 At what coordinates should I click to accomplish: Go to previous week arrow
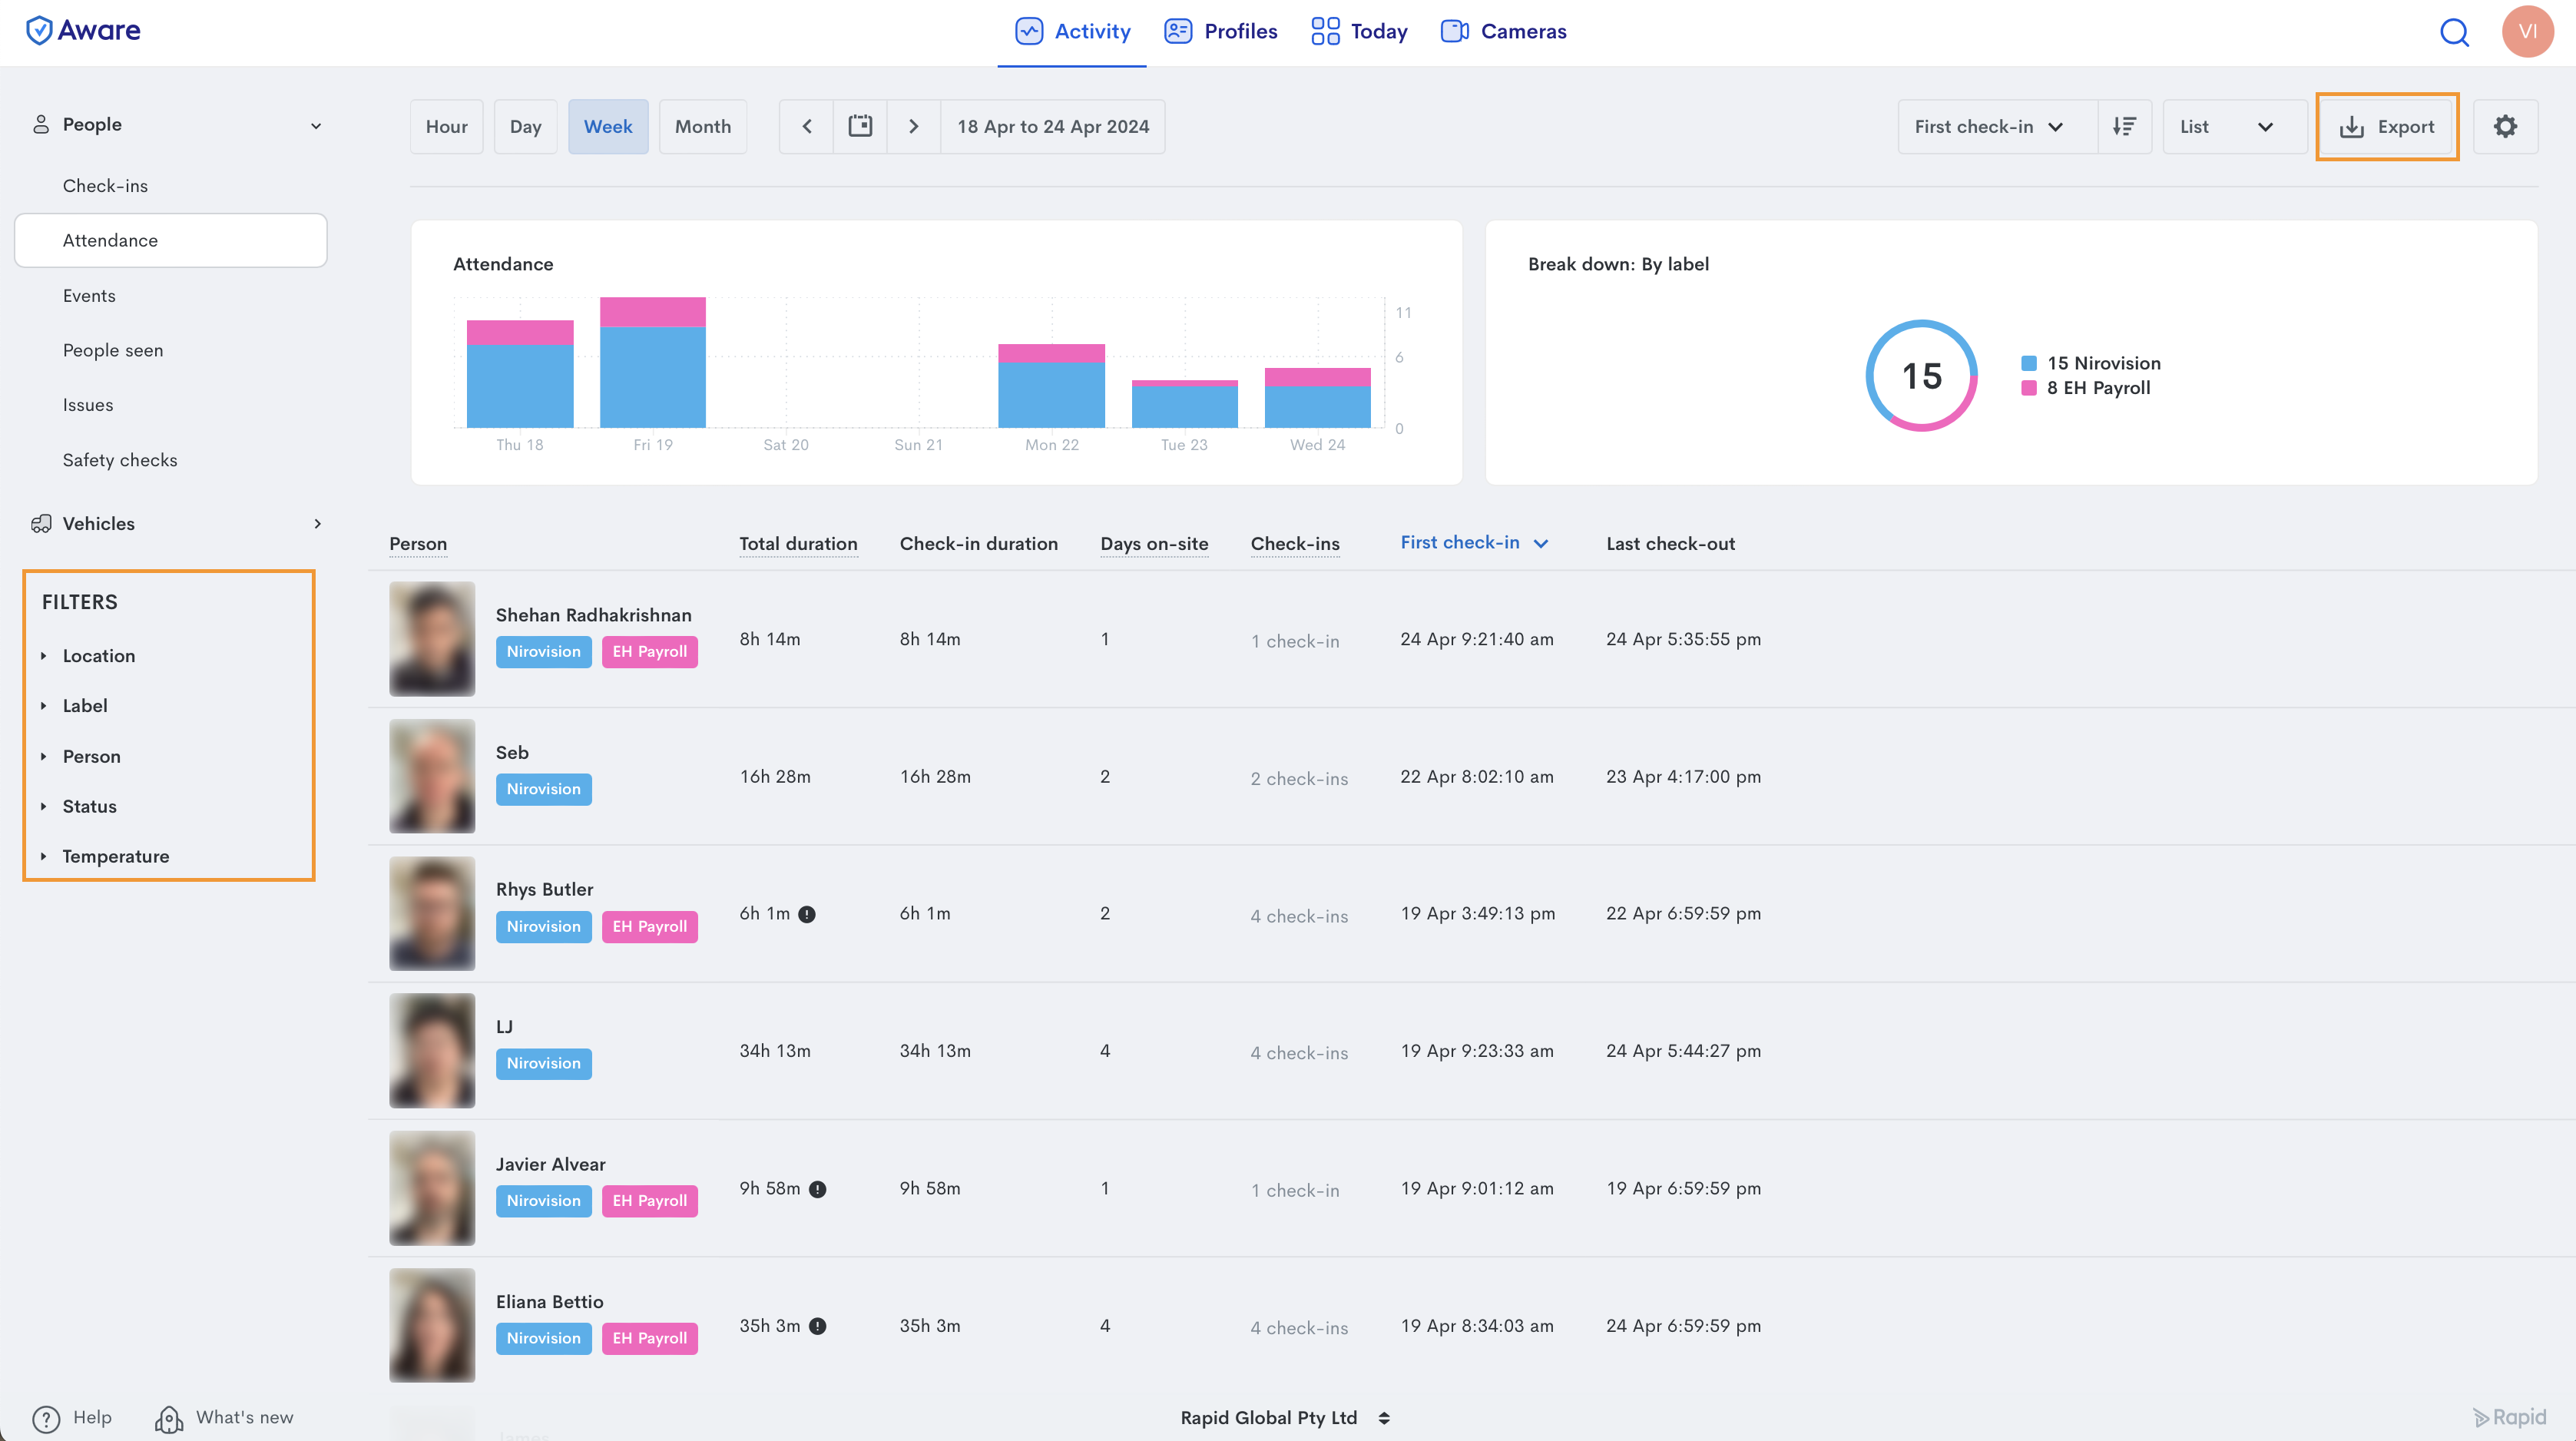807,126
